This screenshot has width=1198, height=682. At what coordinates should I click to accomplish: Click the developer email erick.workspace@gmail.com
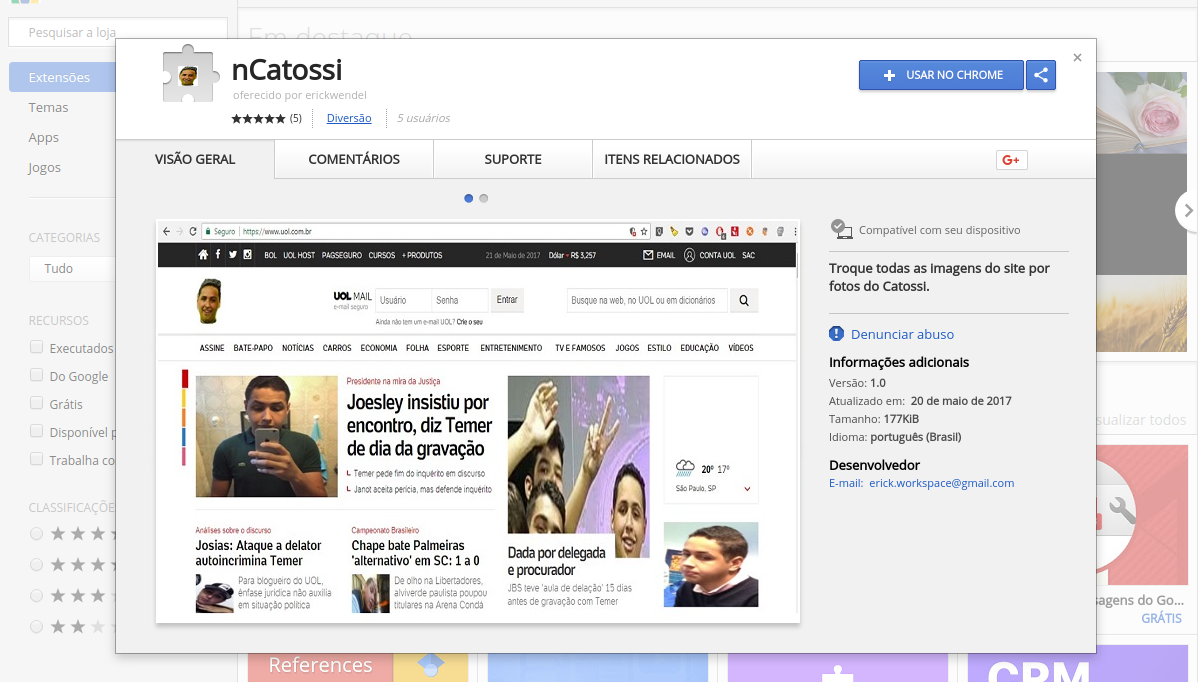[x=941, y=483]
